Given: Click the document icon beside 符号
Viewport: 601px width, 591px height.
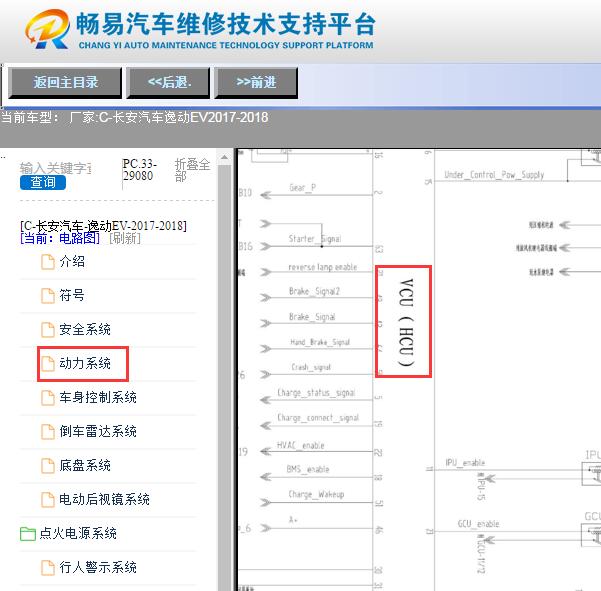Looking at the screenshot, I should pos(48,296).
